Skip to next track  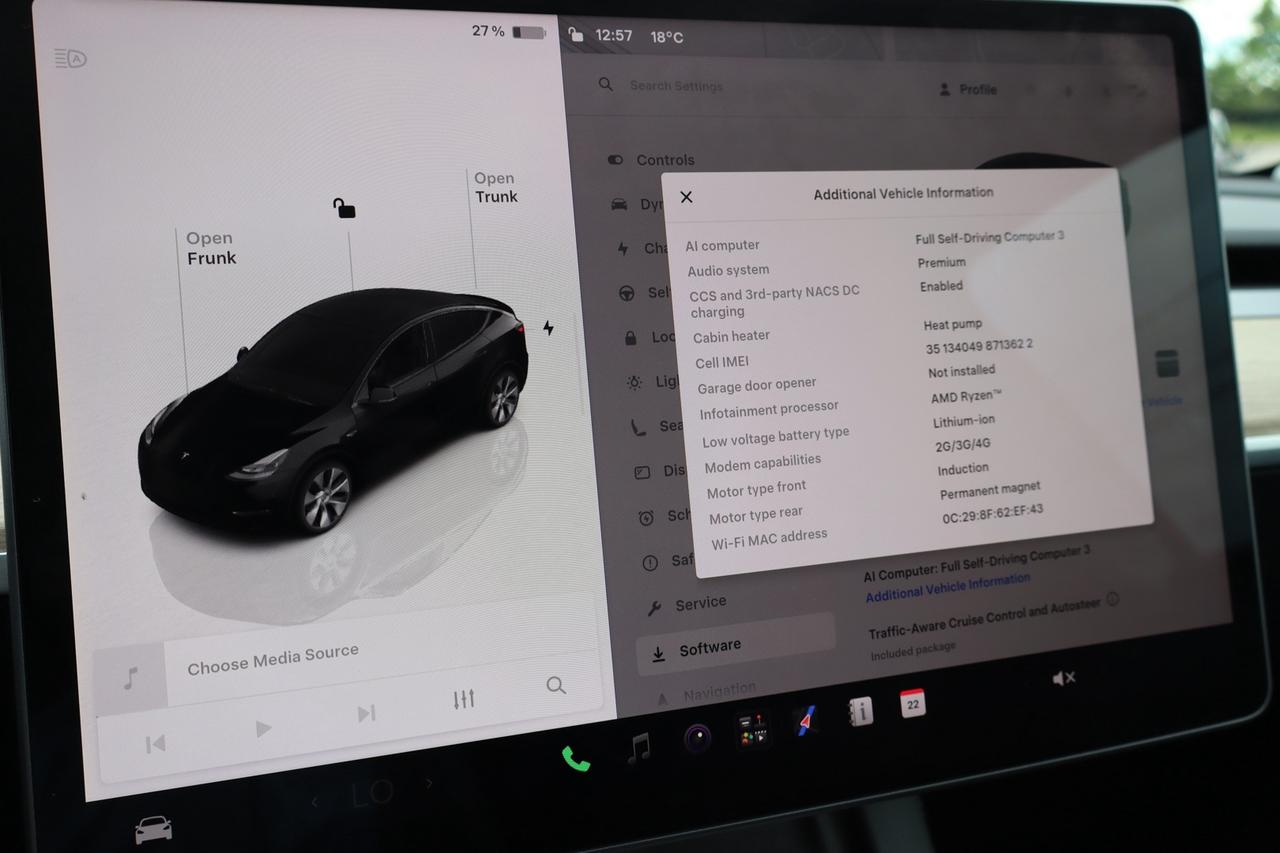pos(366,713)
